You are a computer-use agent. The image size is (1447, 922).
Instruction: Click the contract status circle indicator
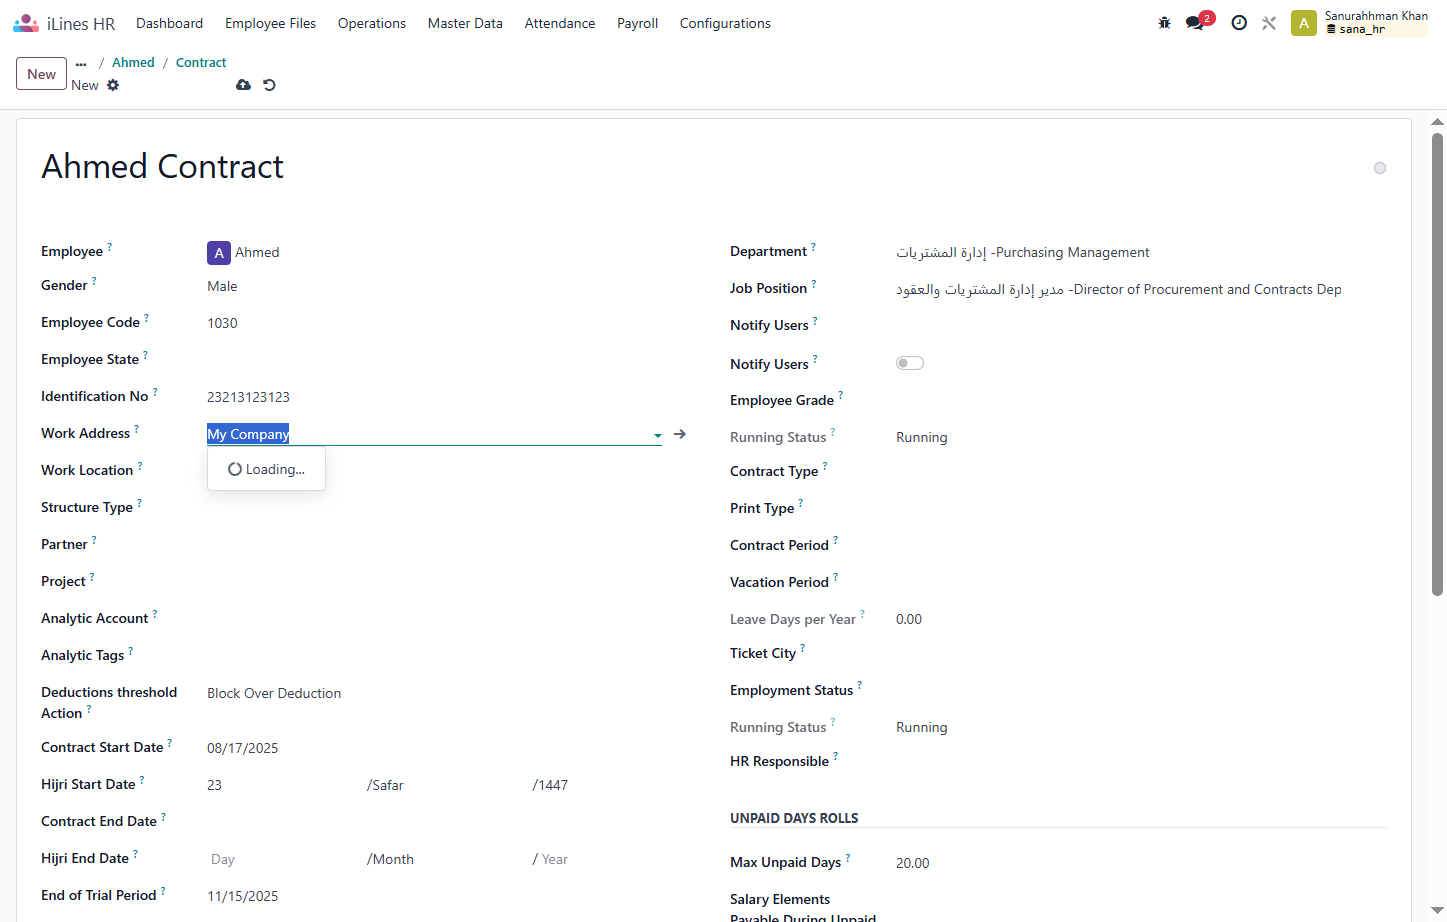pyautogui.click(x=1380, y=168)
